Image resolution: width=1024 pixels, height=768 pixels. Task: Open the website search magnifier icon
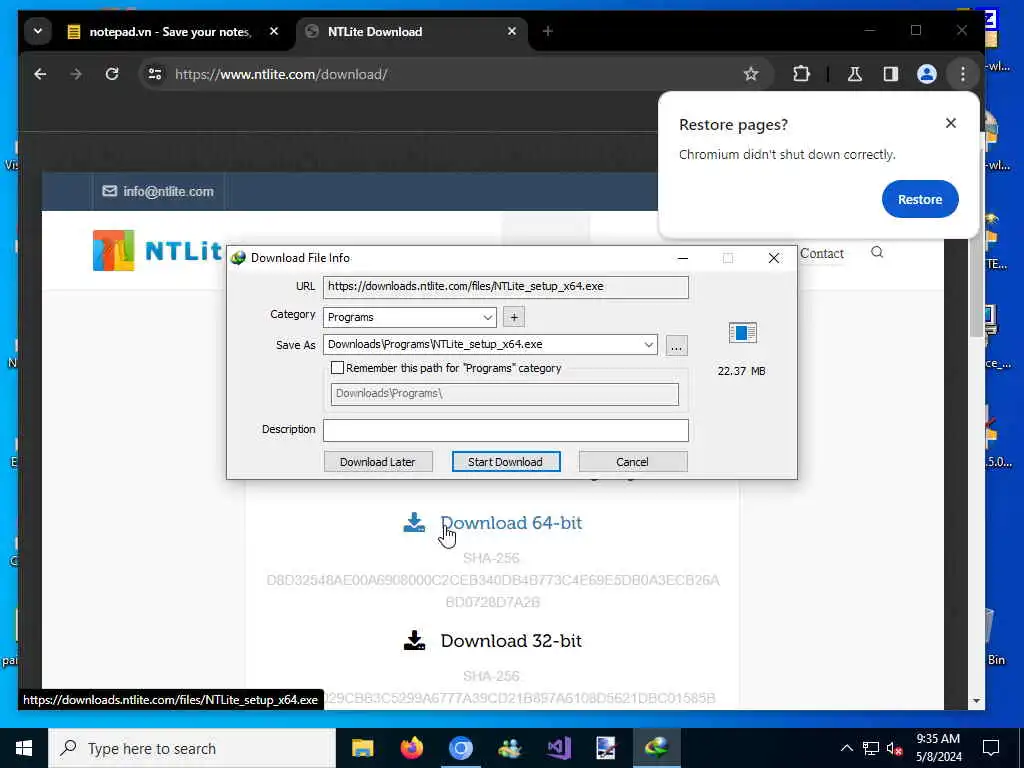click(x=877, y=252)
